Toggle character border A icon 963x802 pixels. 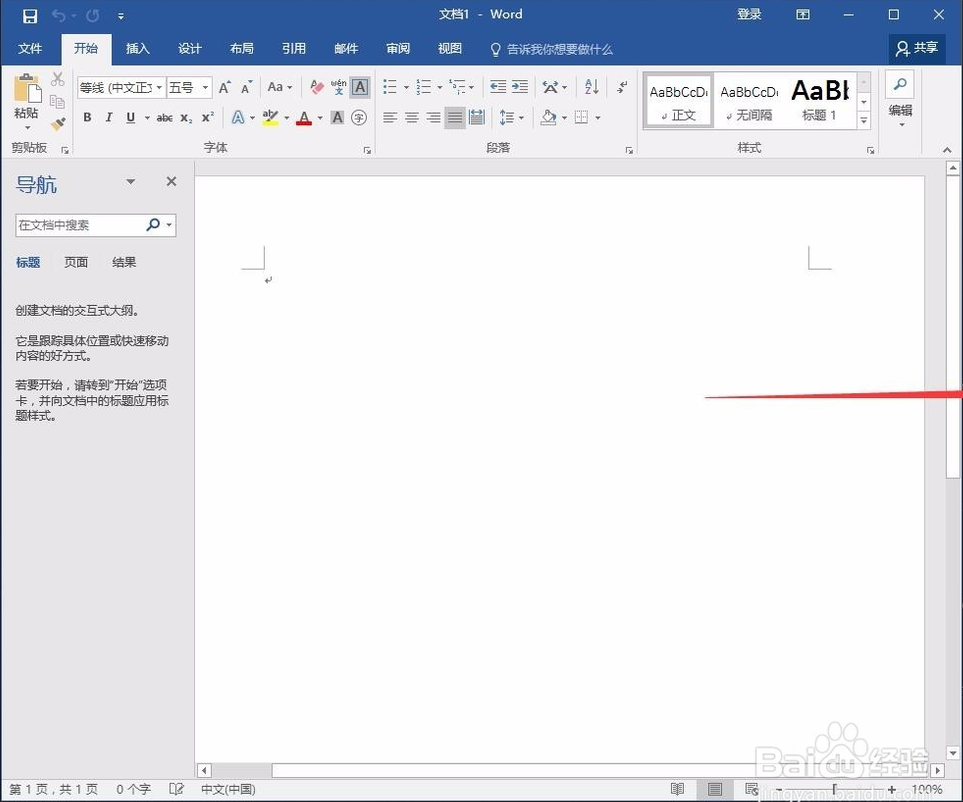coord(360,87)
